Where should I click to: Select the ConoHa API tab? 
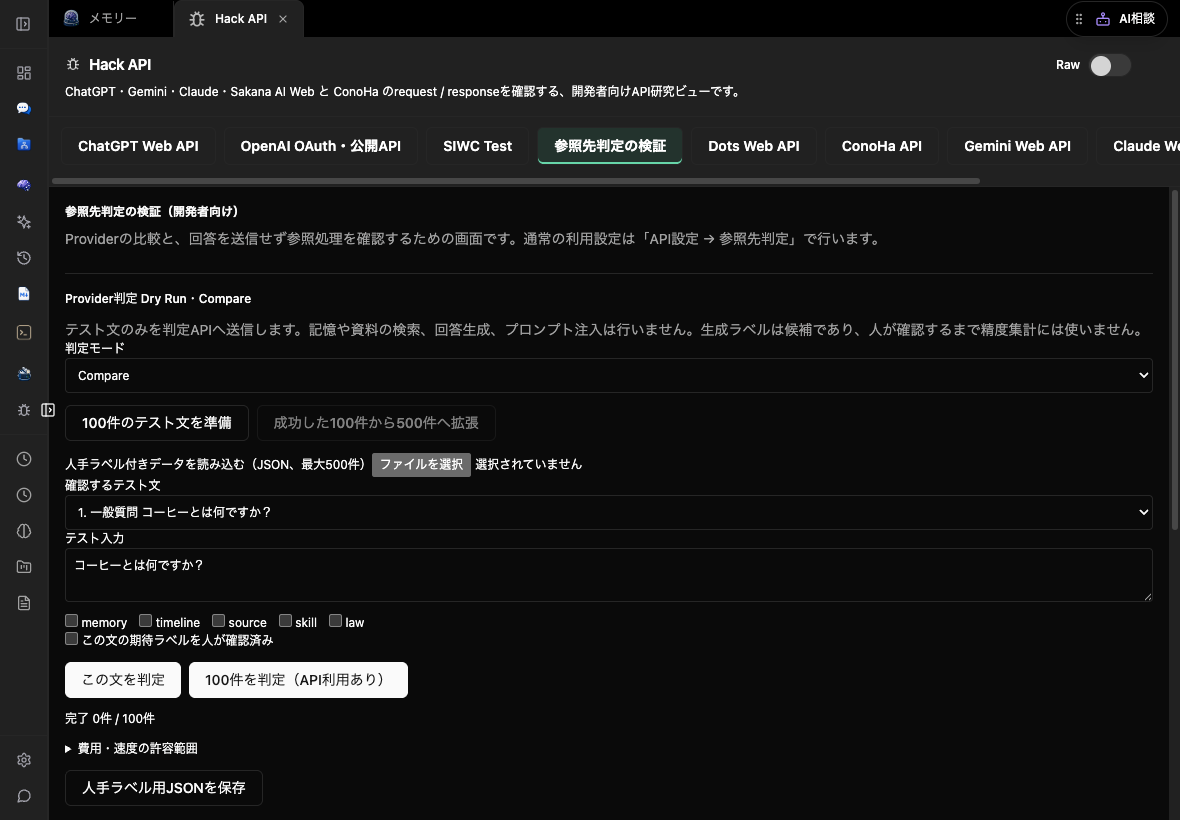[x=881, y=146]
